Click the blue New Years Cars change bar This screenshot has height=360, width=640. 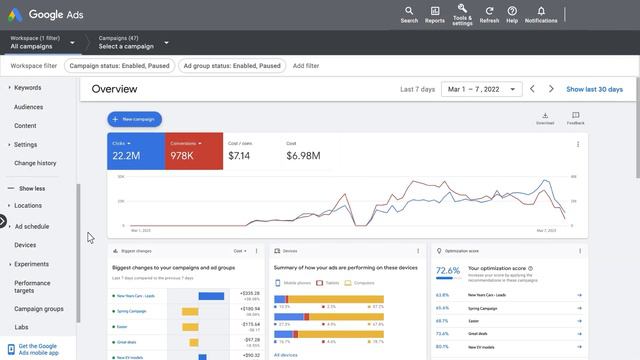pos(211,296)
